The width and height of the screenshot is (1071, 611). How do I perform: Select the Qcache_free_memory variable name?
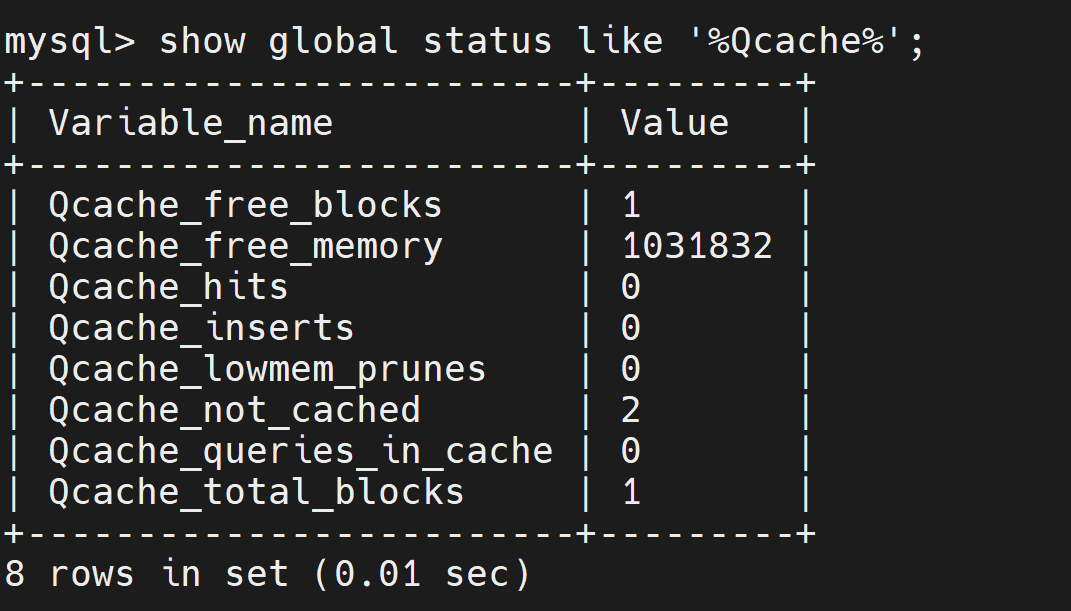coord(245,247)
